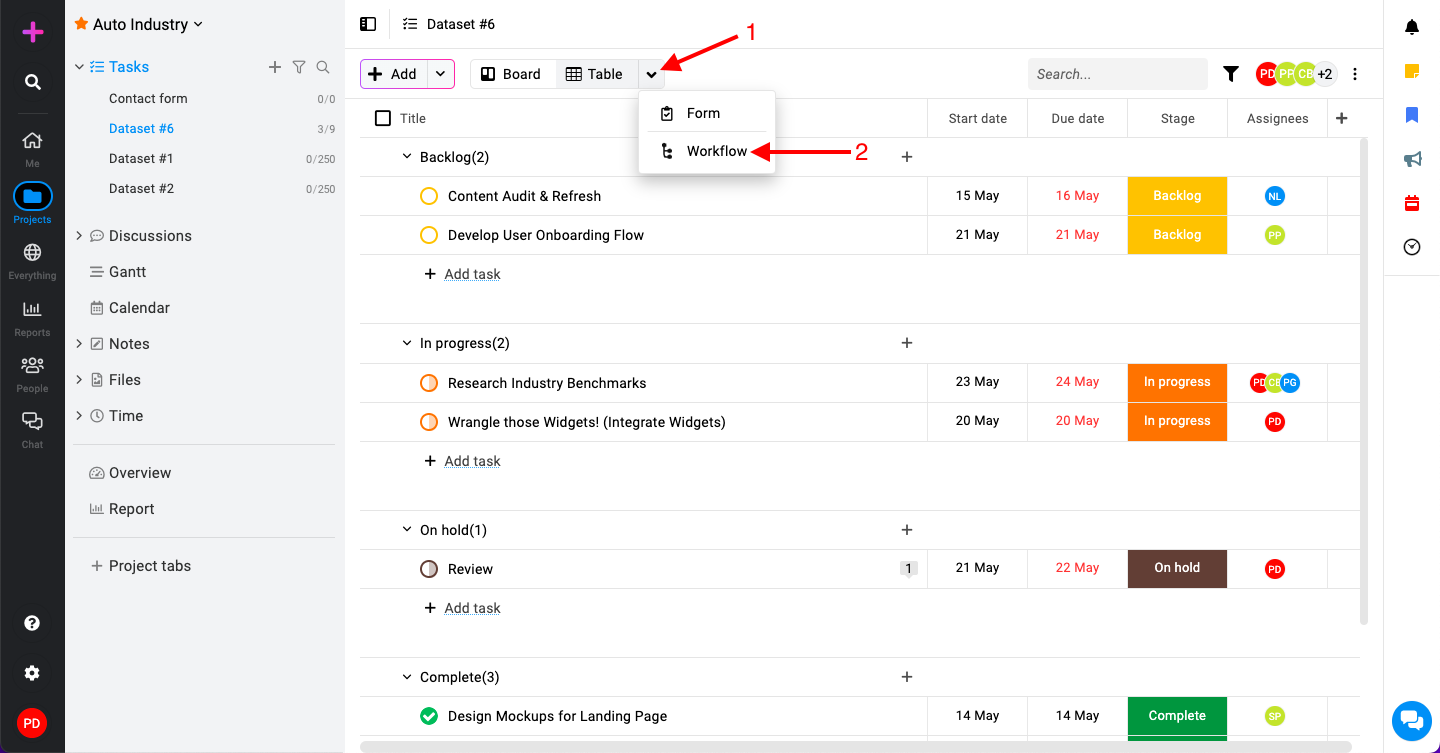Open the Add button dropdown arrow

pos(440,74)
